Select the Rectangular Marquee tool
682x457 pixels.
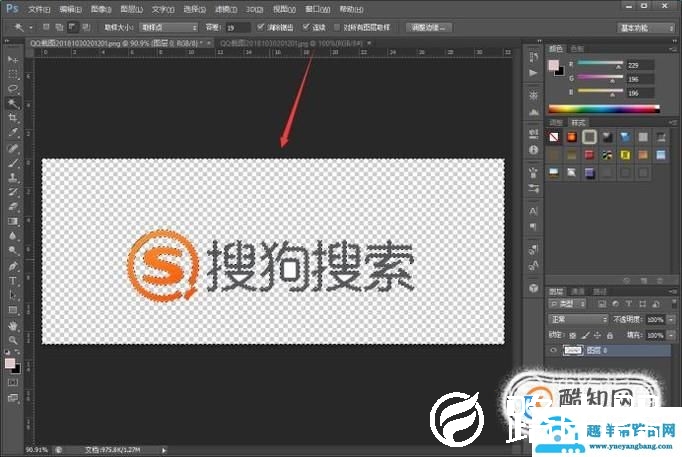click(x=13, y=74)
